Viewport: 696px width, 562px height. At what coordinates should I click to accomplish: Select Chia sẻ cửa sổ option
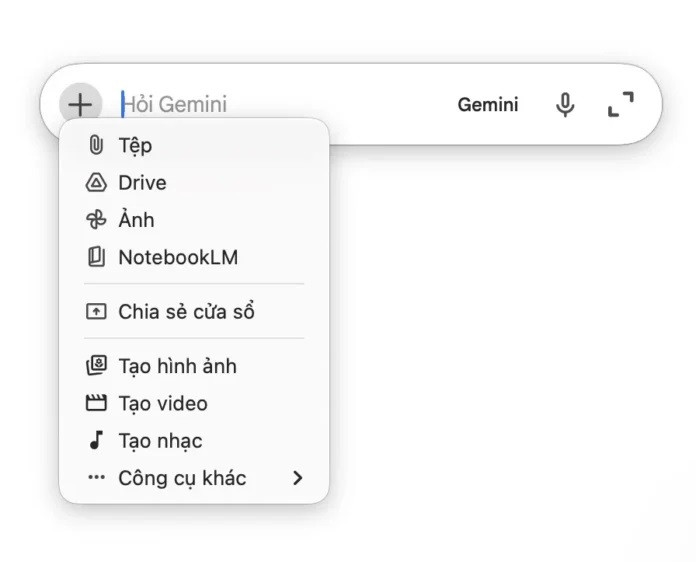click(187, 312)
